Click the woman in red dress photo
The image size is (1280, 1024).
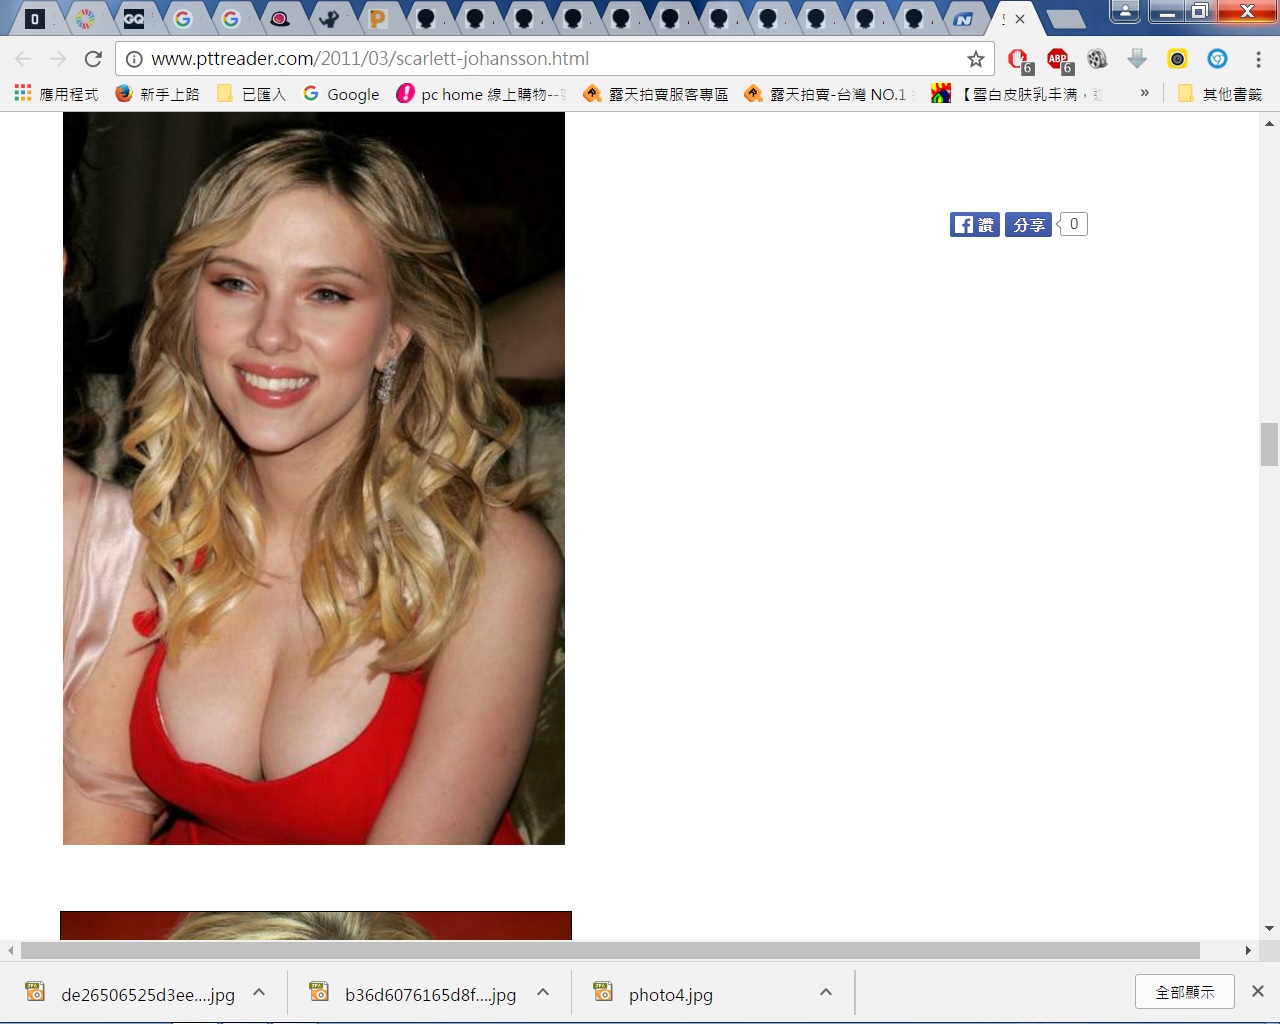coord(314,478)
